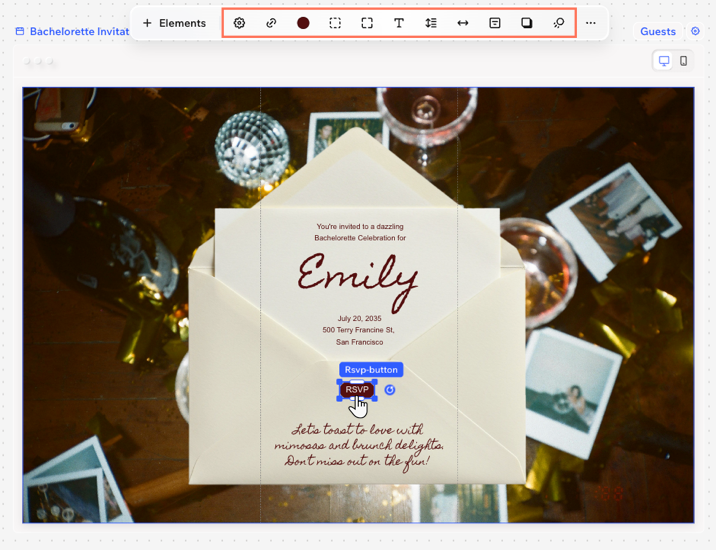Screen dimensions: 716x550
Task: Open the shadow settings icon
Action: pyautogui.click(x=526, y=23)
